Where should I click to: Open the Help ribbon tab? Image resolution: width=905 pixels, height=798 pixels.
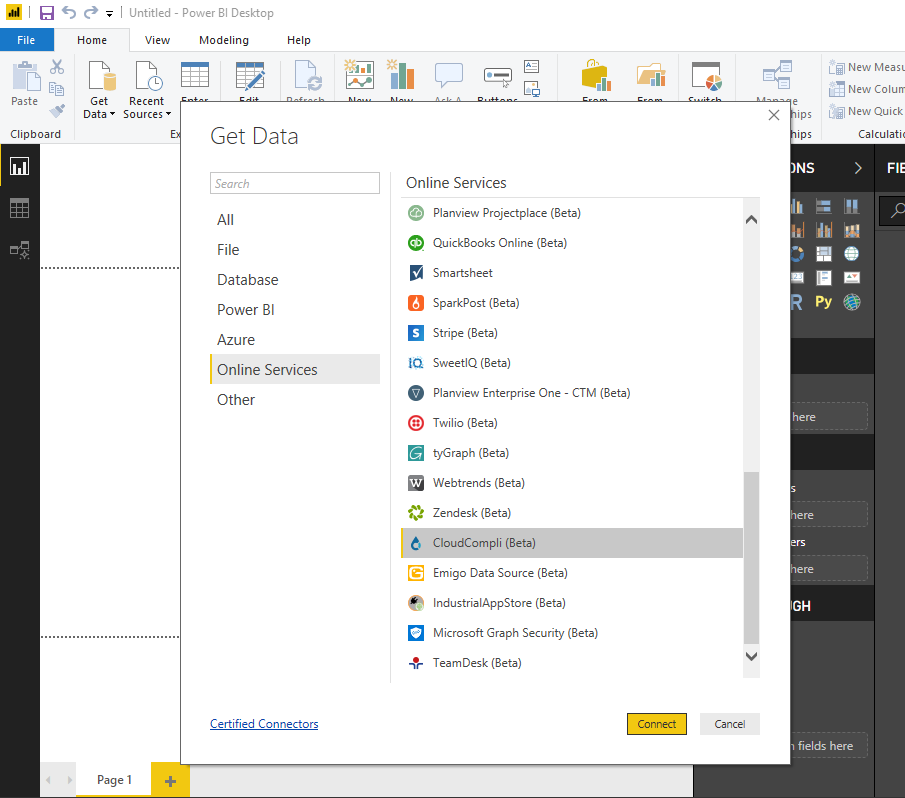point(298,40)
